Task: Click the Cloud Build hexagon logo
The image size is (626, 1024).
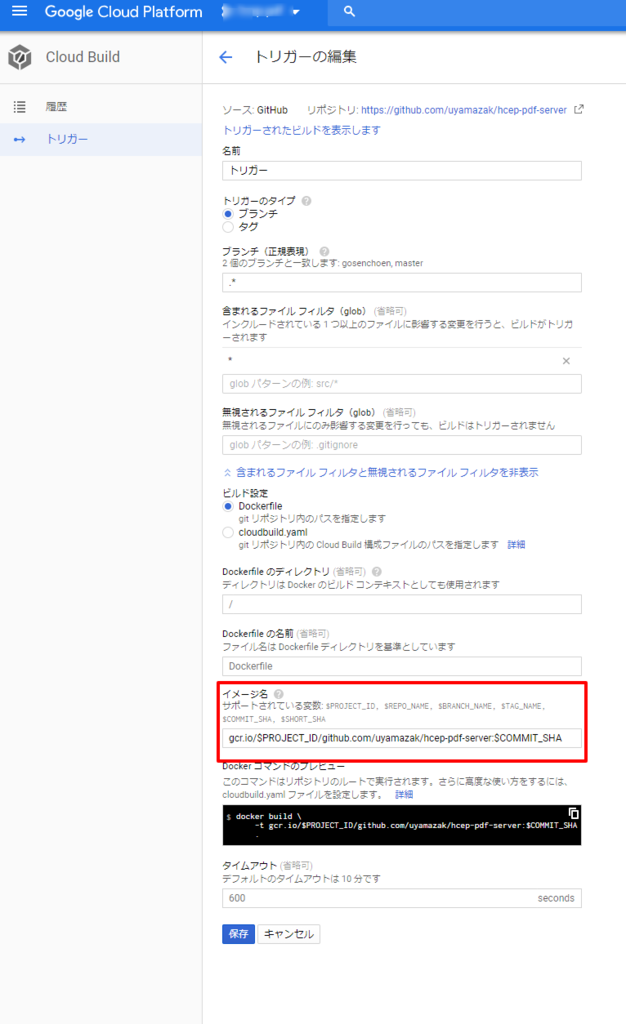Action: (x=20, y=57)
